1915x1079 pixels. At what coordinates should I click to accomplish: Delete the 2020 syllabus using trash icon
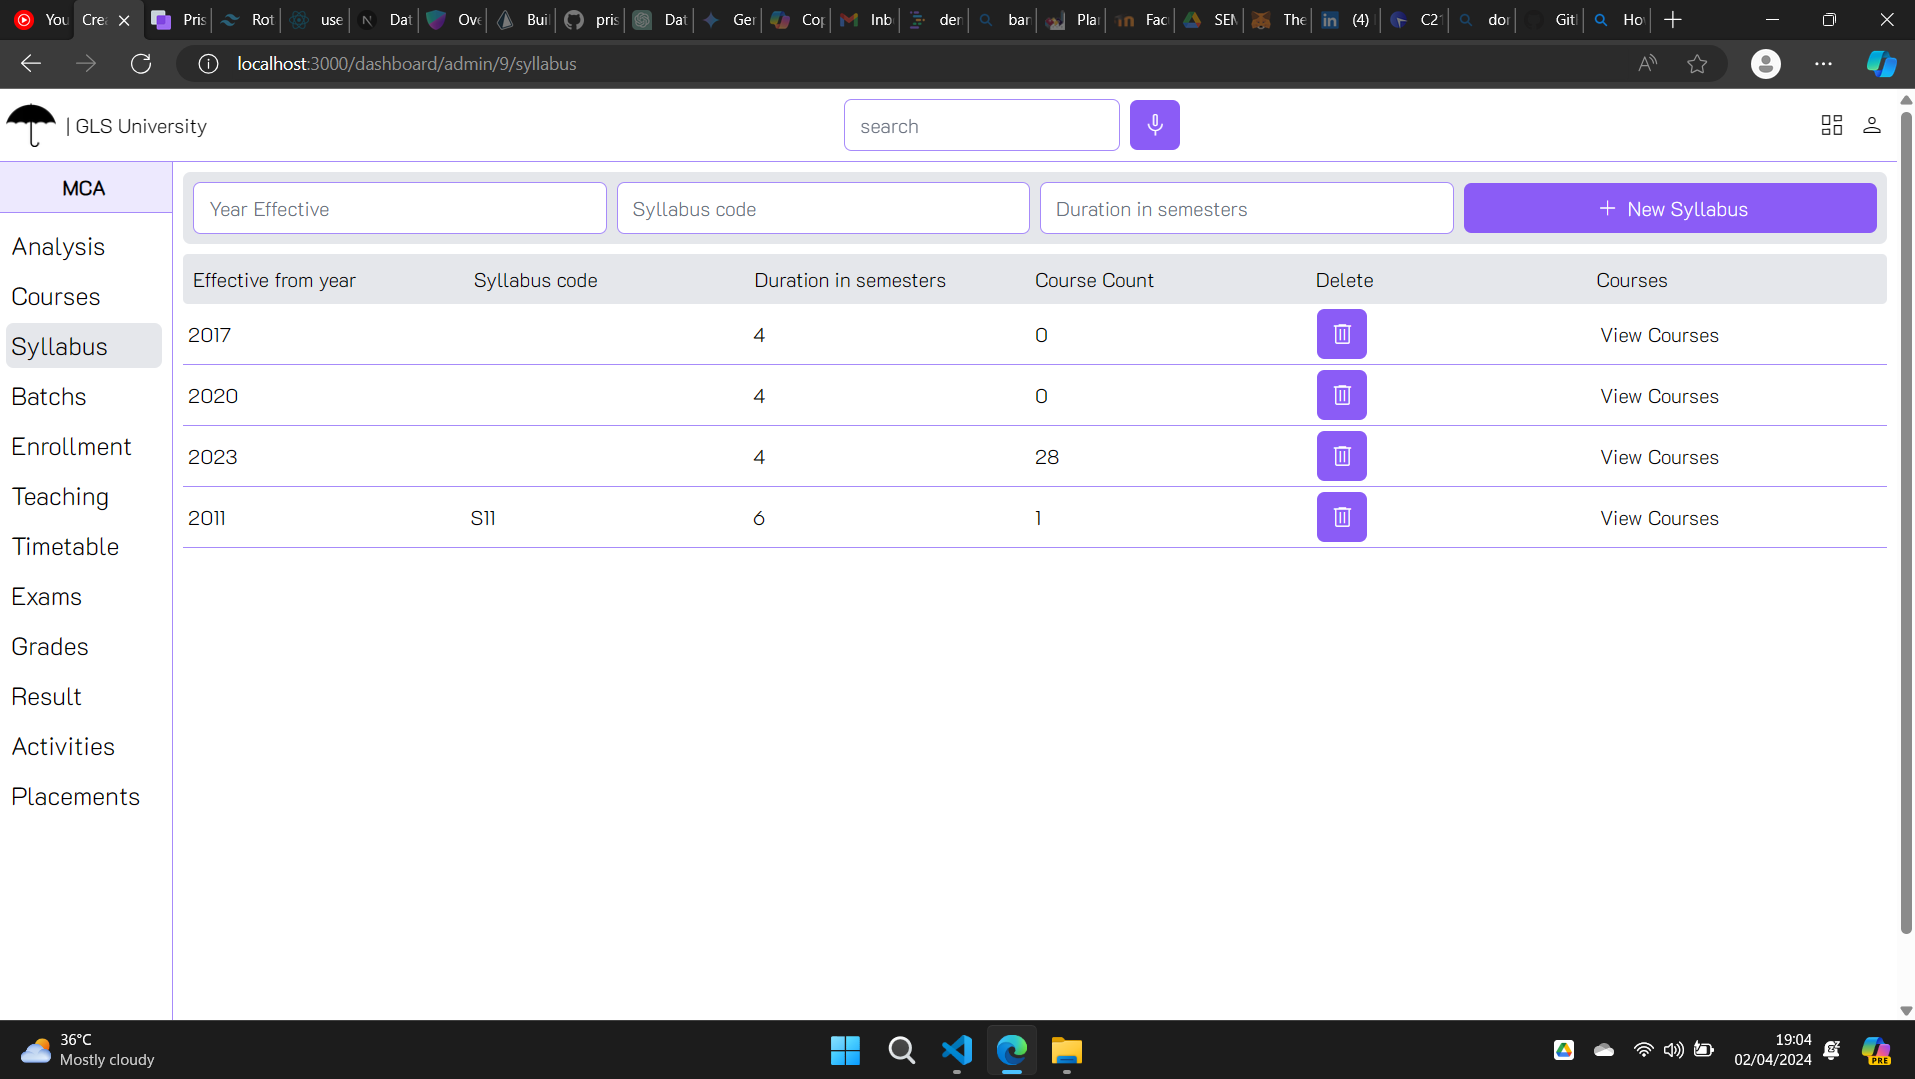point(1341,395)
